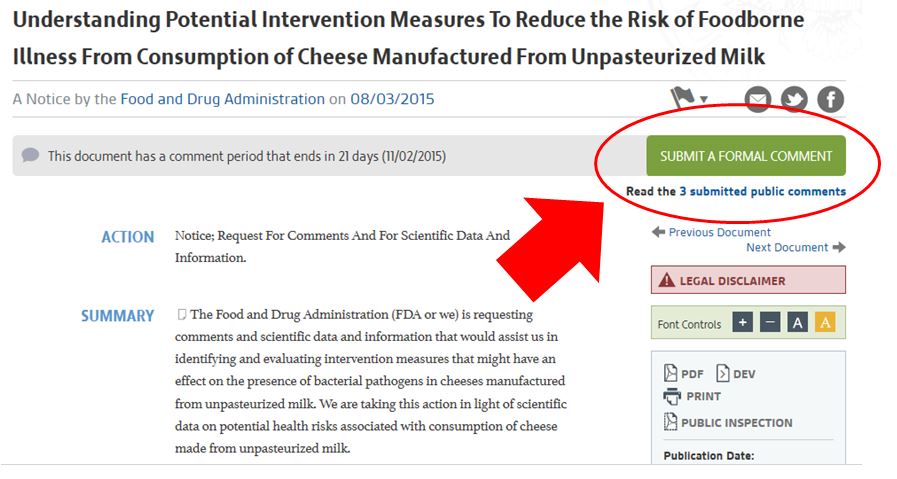This screenshot has height=479, width=897.
Task: Open the 08/03/2015 publication date link
Action: coord(392,99)
